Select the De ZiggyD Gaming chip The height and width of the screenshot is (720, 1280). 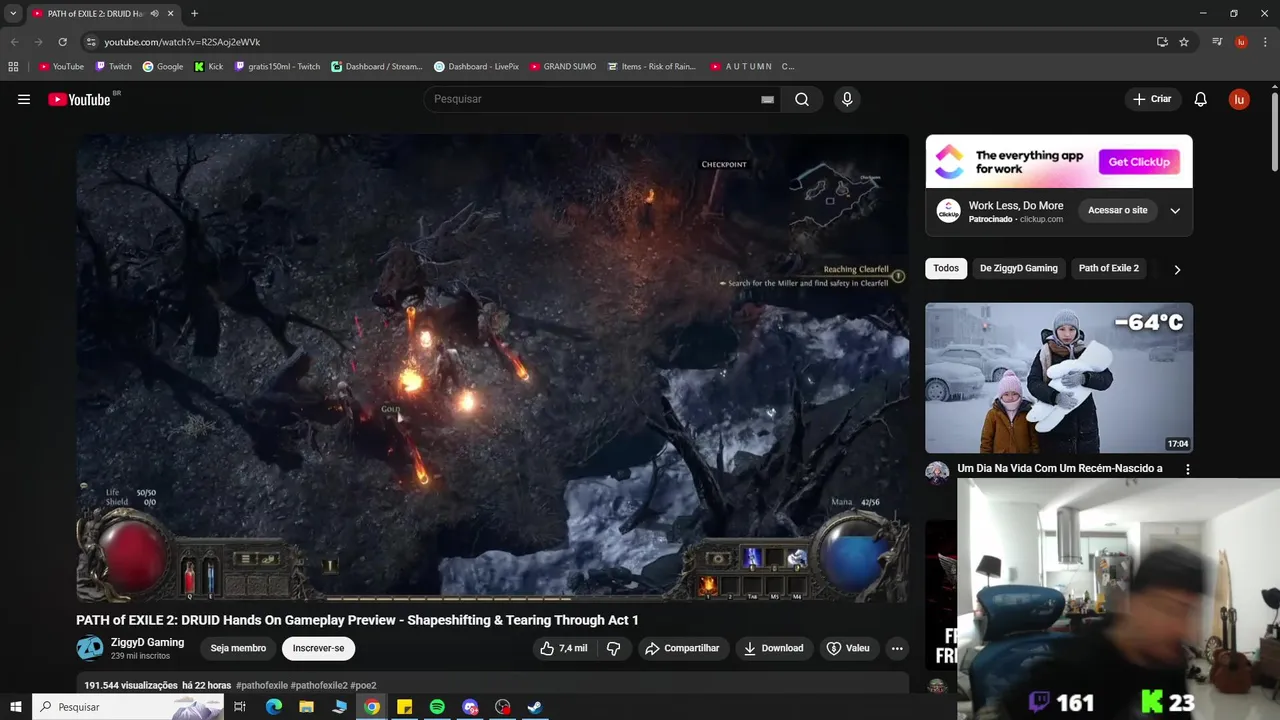pos(1018,268)
